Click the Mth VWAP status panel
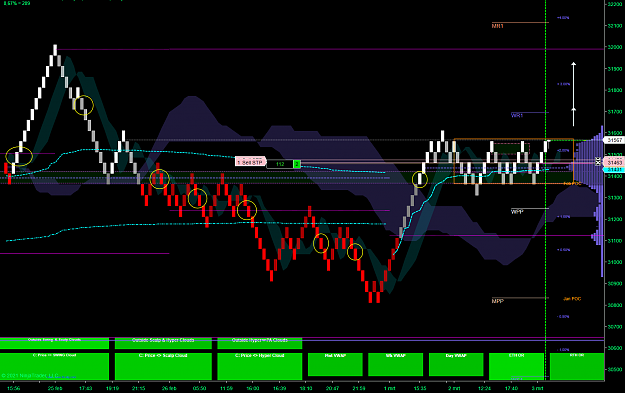The image size is (625, 393). pos(335,364)
